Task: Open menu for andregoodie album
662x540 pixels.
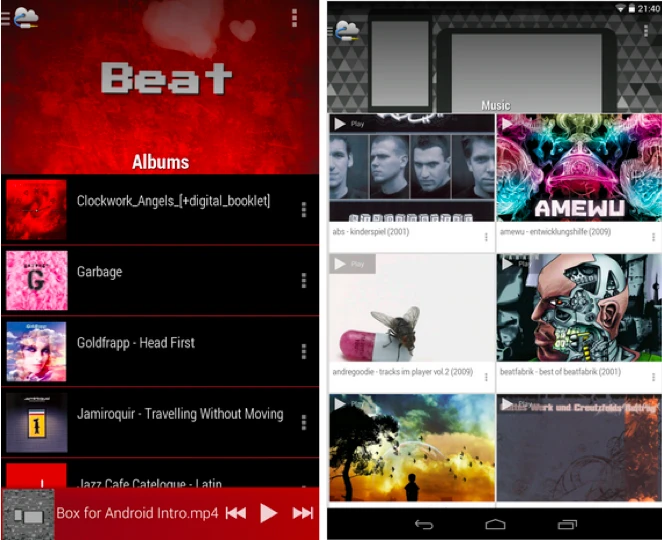Action: 486,377
